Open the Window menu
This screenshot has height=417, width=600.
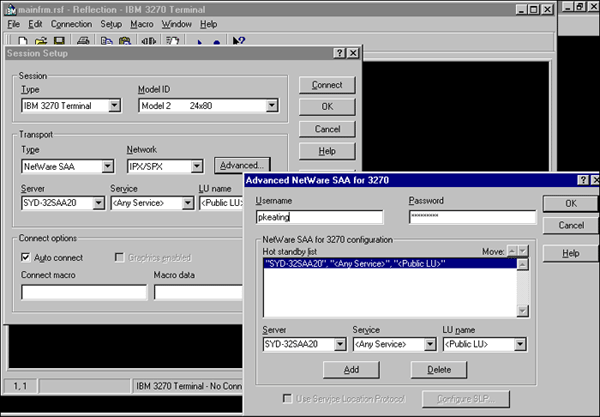click(x=176, y=24)
